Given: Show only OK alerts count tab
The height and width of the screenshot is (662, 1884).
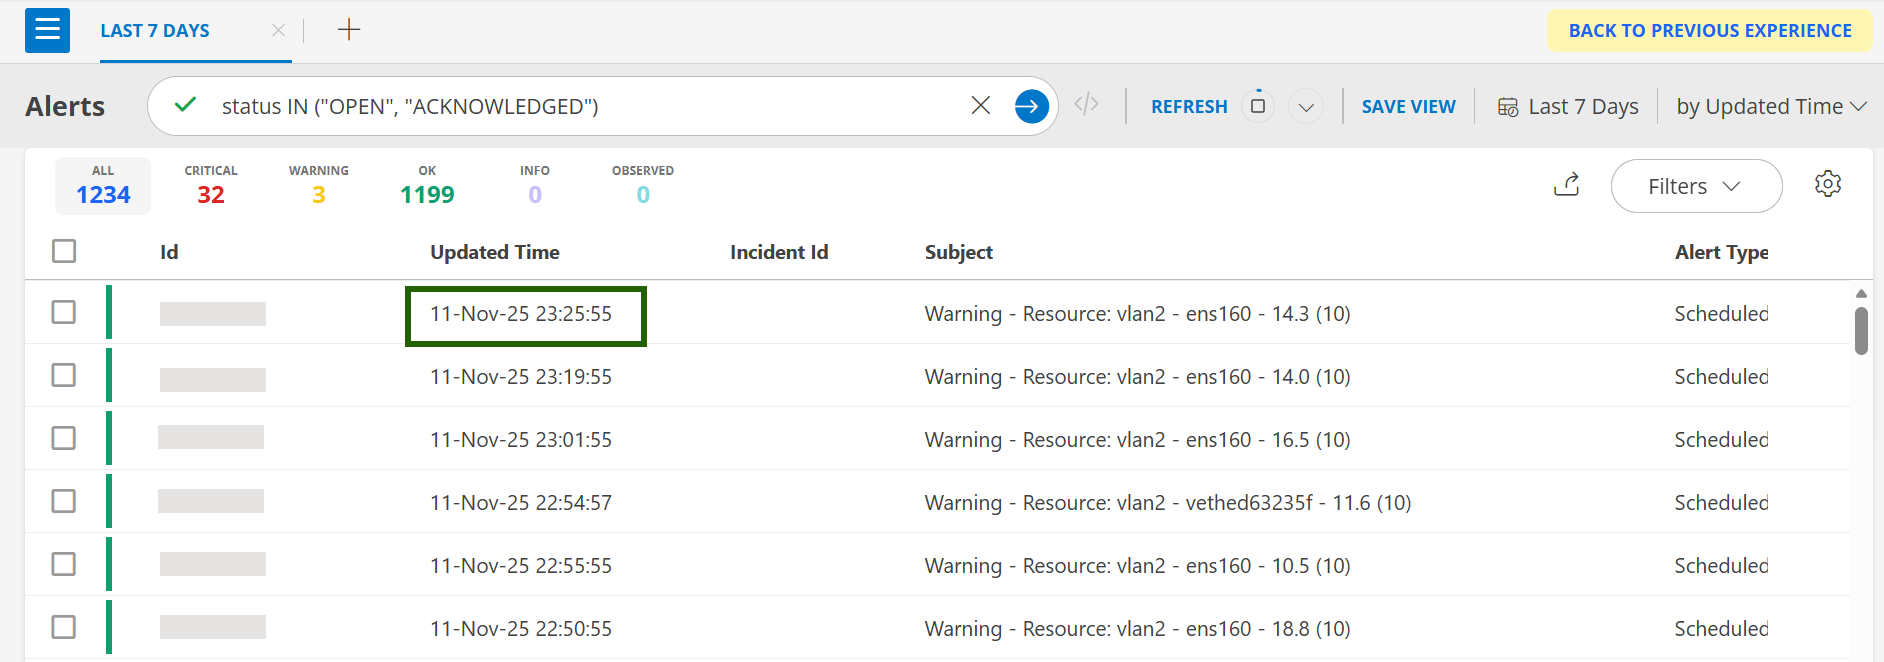Looking at the screenshot, I should click(427, 186).
